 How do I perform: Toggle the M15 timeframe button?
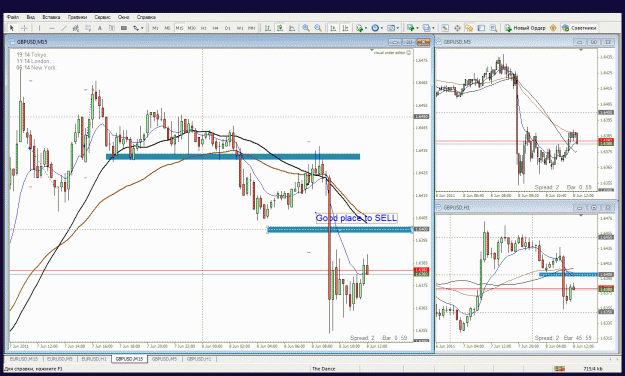click(x=179, y=28)
